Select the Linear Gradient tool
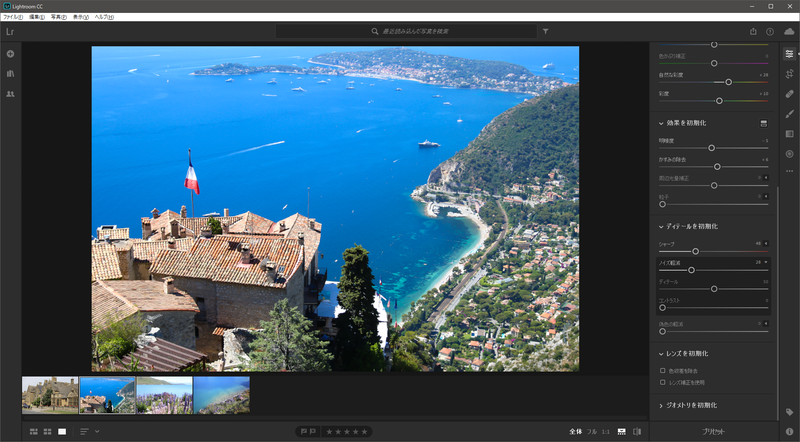 789,134
